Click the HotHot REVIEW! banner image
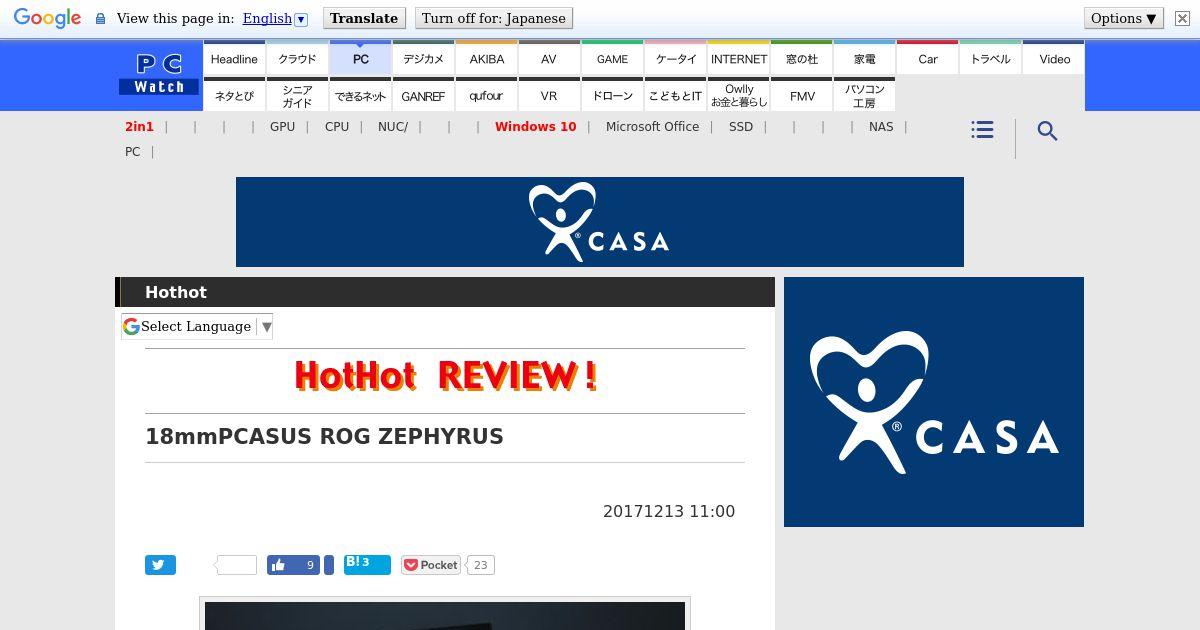Screen dimensions: 1200x630 pos(445,376)
